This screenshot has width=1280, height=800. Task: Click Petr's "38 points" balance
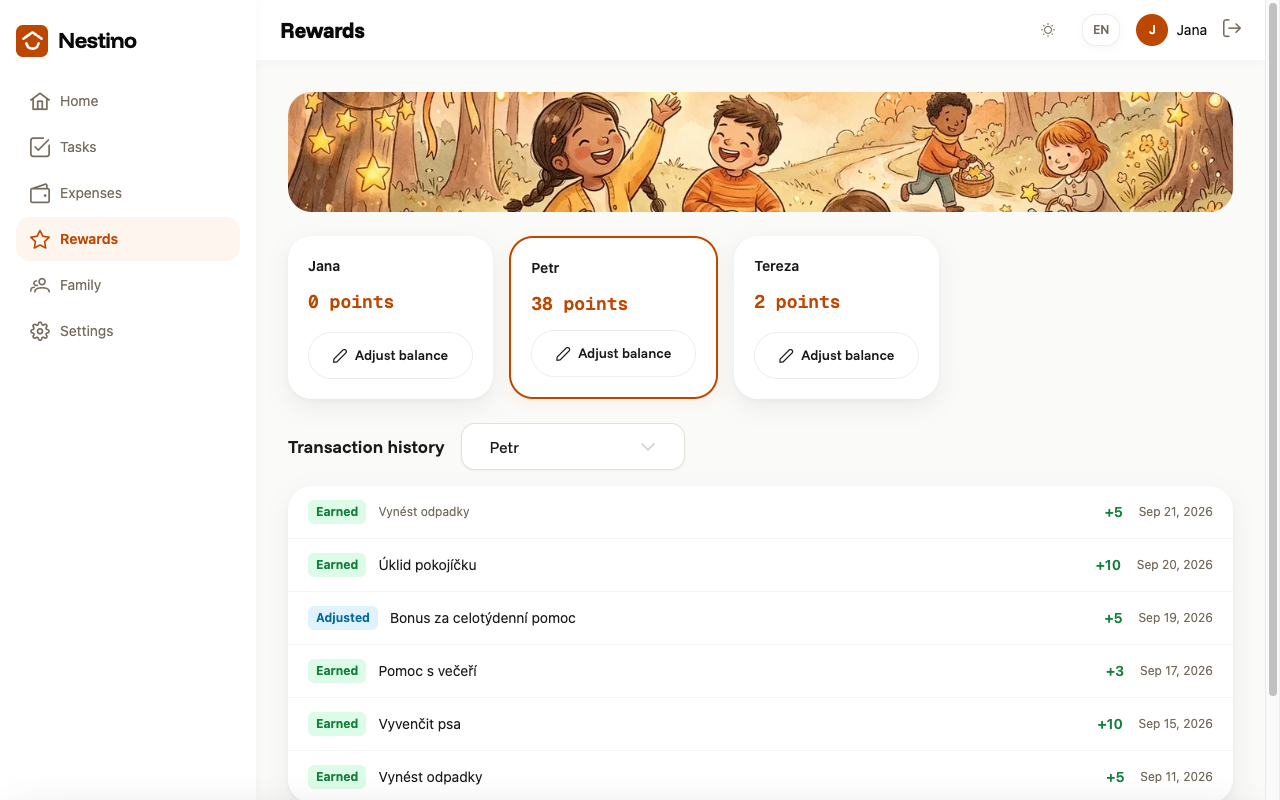tap(579, 304)
